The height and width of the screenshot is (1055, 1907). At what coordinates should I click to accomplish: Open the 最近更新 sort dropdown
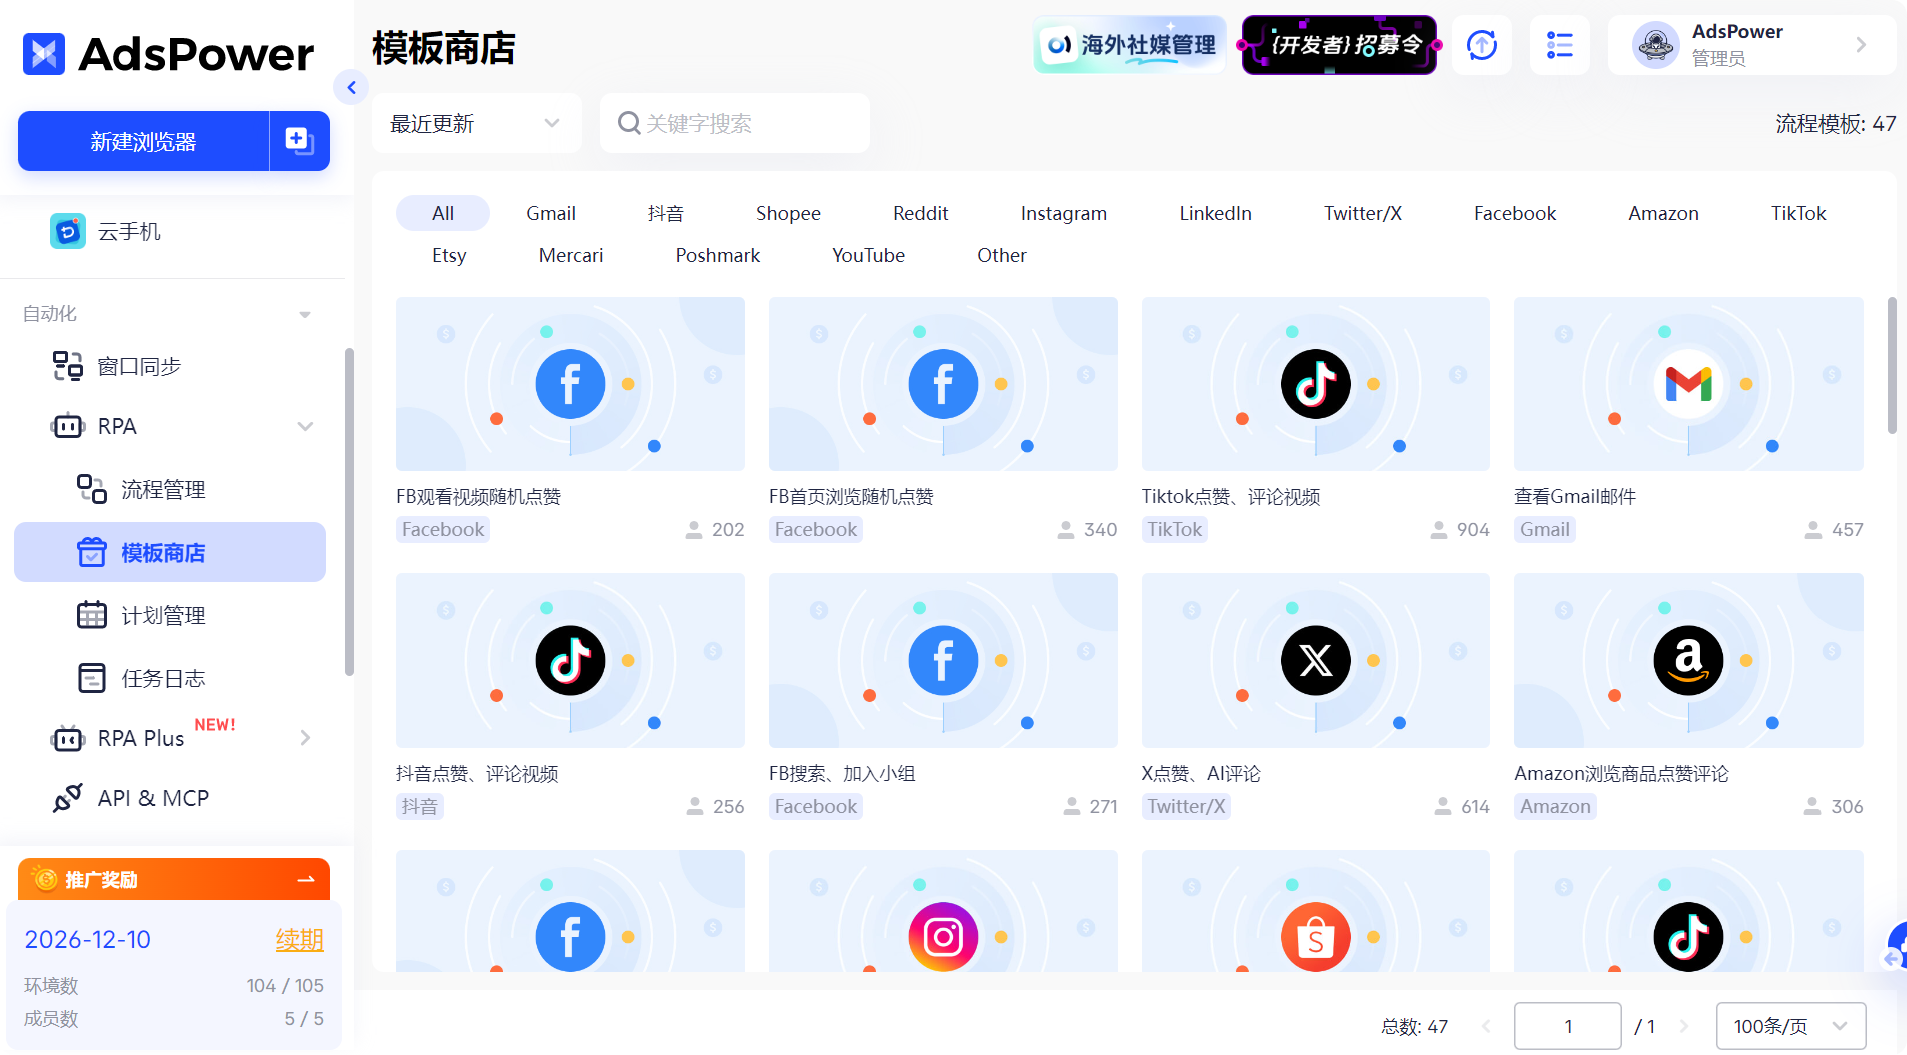(x=476, y=123)
